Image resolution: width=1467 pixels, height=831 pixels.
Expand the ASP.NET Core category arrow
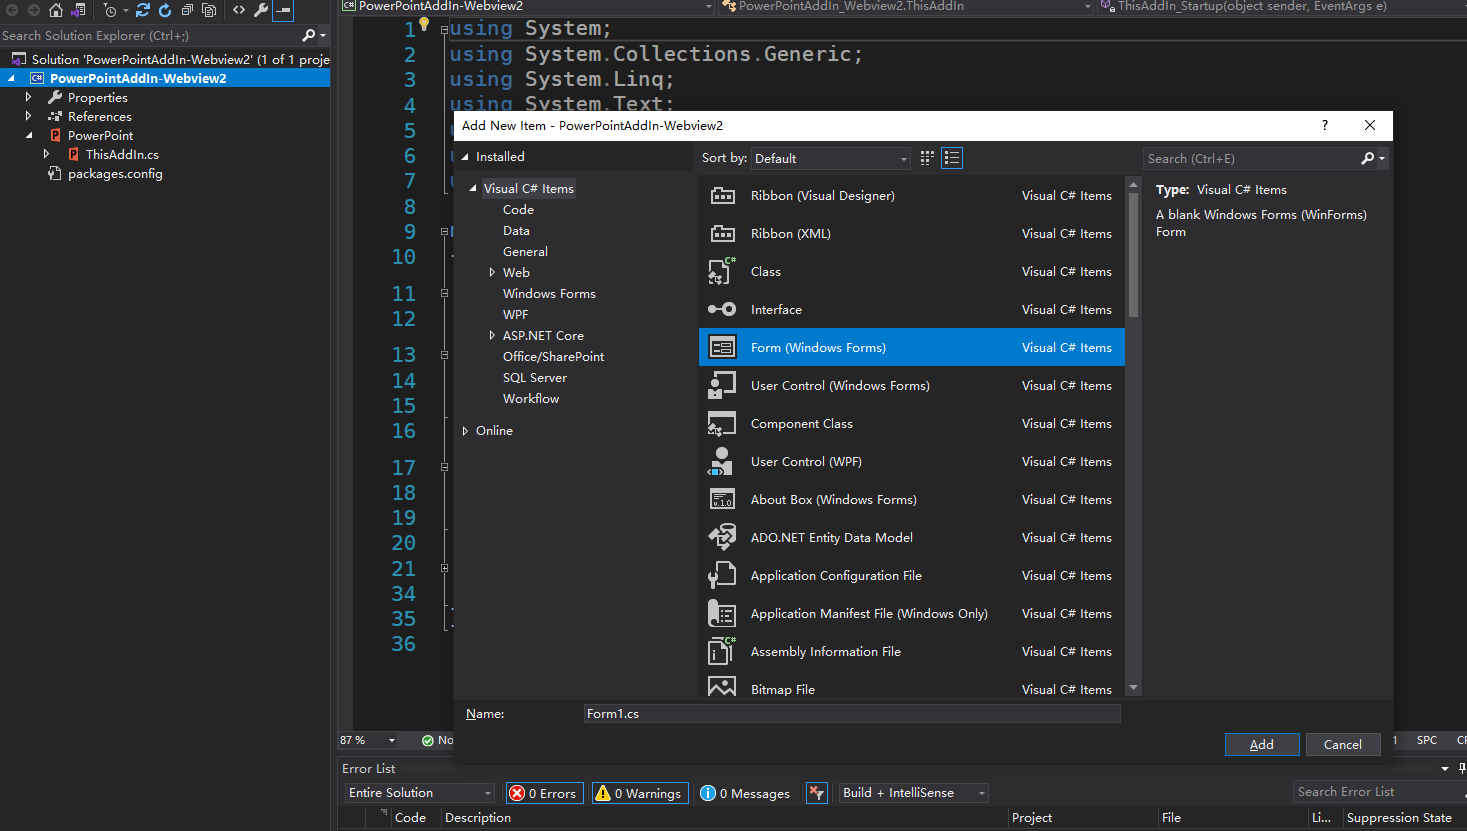(492, 335)
